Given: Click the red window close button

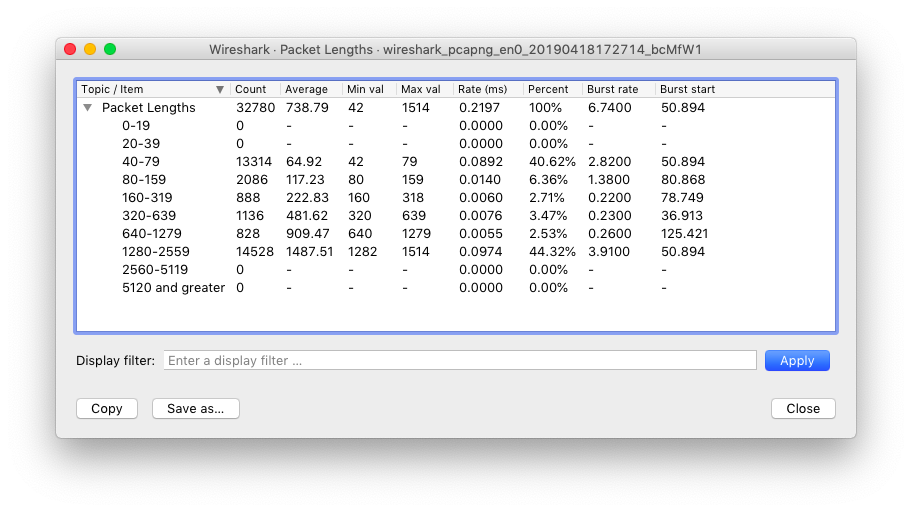Looking at the screenshot, I should click(70, 49).
